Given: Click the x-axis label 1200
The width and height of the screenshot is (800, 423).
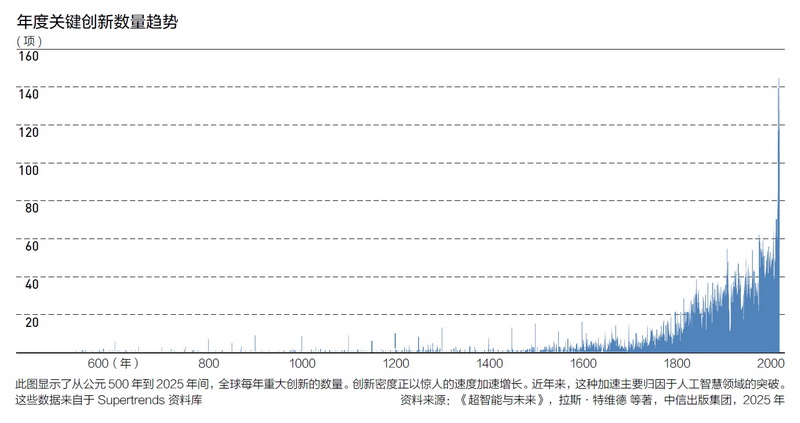Looking at the screenshot, I should (x=396, y=364).
